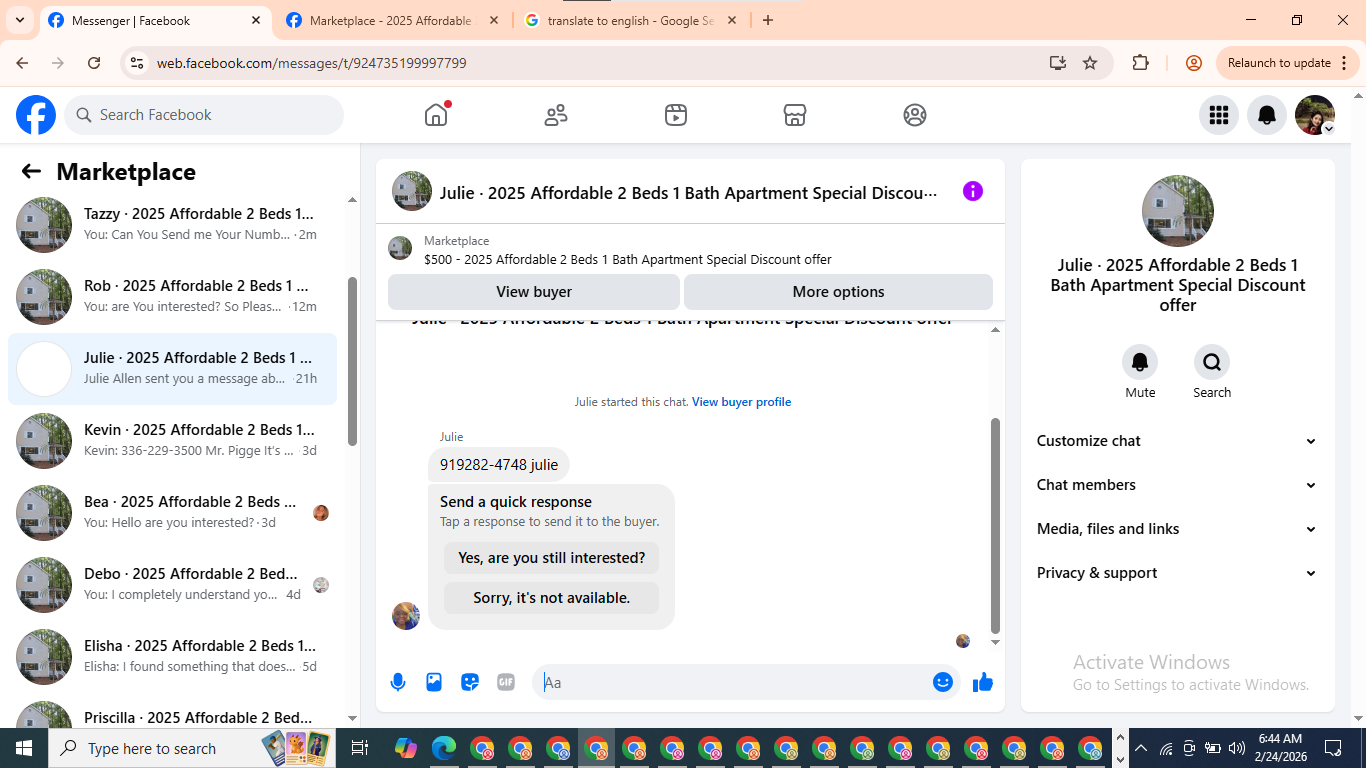Open the Video/Watch icon in top navigation
Screen dimensions: 1366x768
click(676, 115)
